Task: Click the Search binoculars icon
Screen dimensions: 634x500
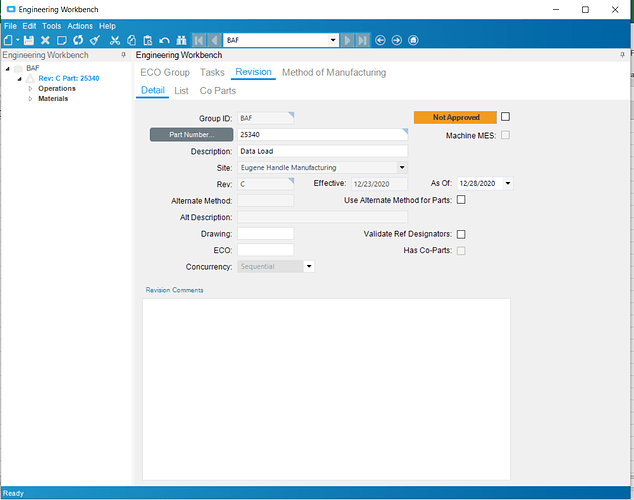Action: 182,40
